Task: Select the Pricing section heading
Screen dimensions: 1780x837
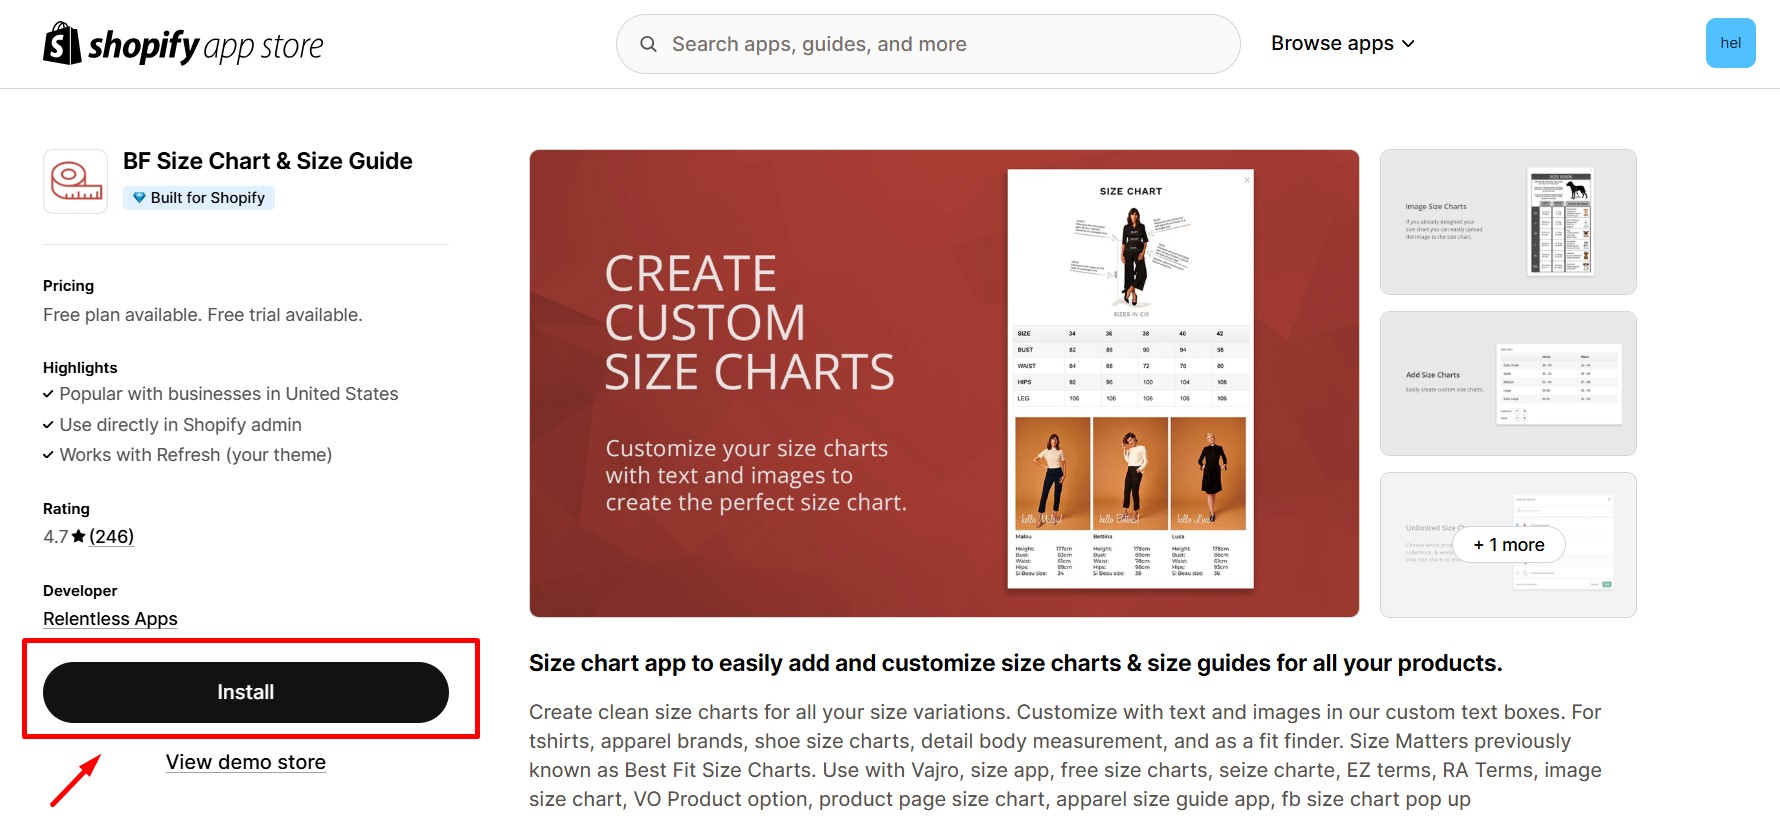Action: [x=68, y=285]
